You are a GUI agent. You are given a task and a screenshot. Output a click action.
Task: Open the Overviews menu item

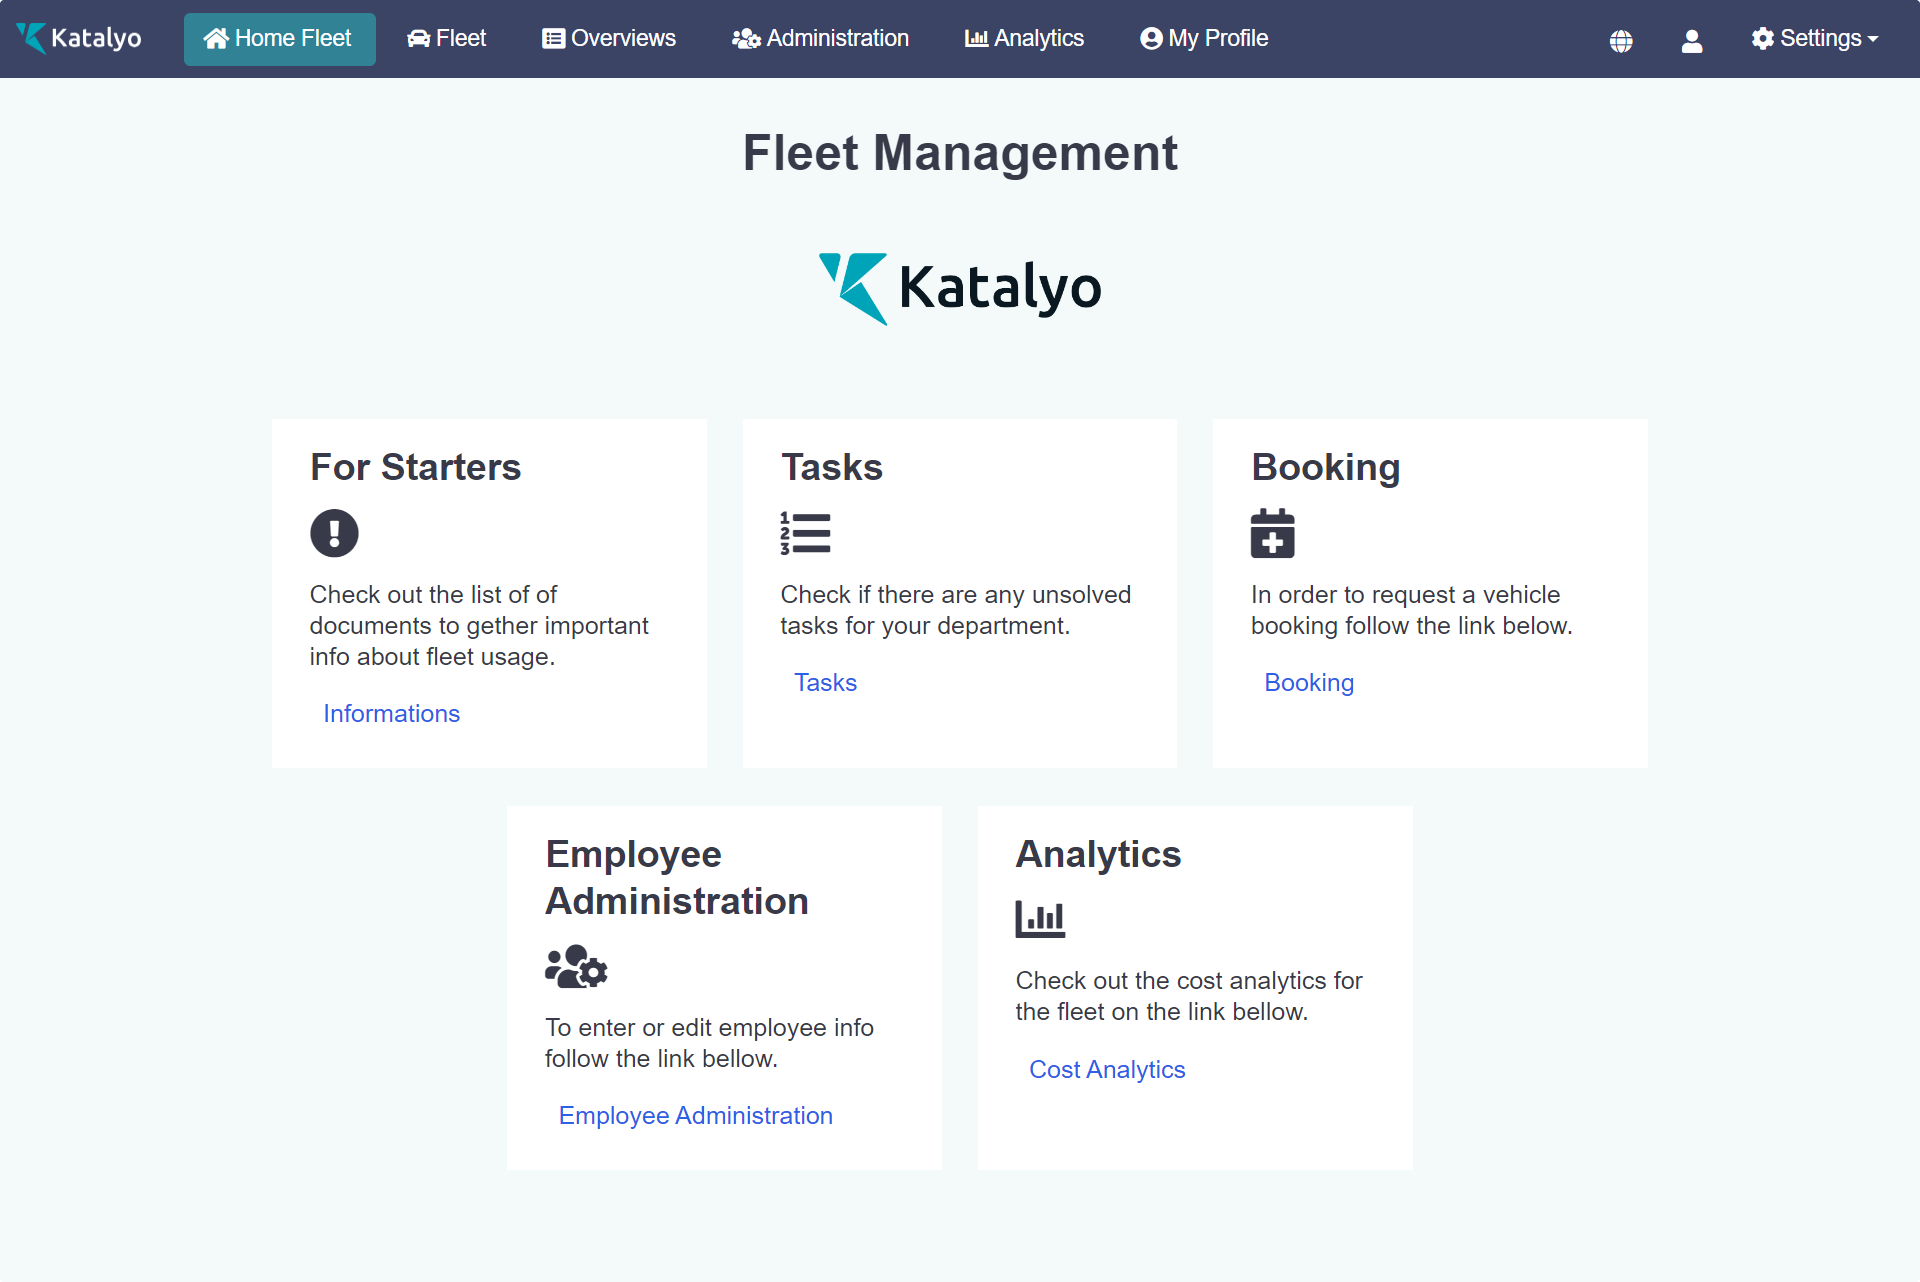(x=609, y=38)
